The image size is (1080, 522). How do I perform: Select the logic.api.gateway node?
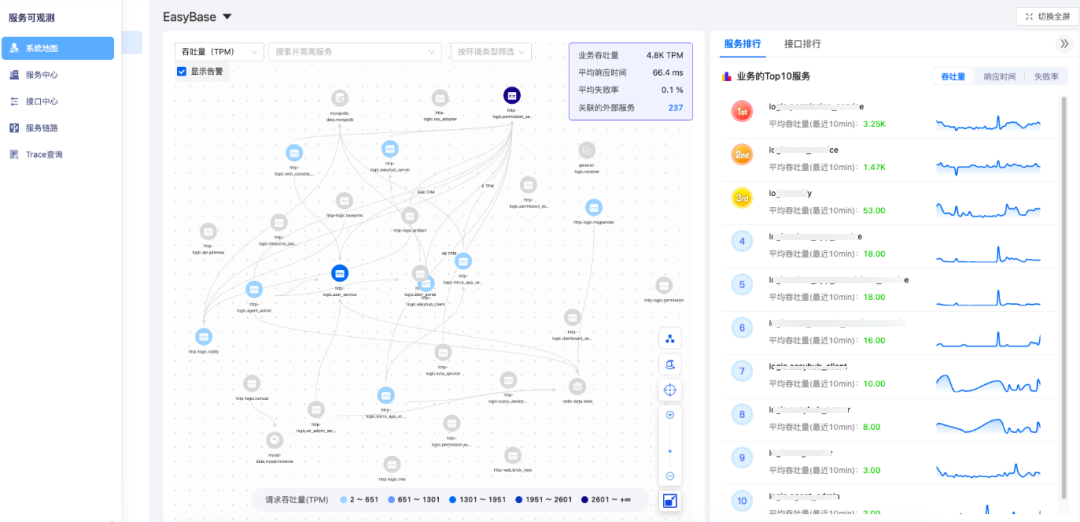[x=208, y=232]
